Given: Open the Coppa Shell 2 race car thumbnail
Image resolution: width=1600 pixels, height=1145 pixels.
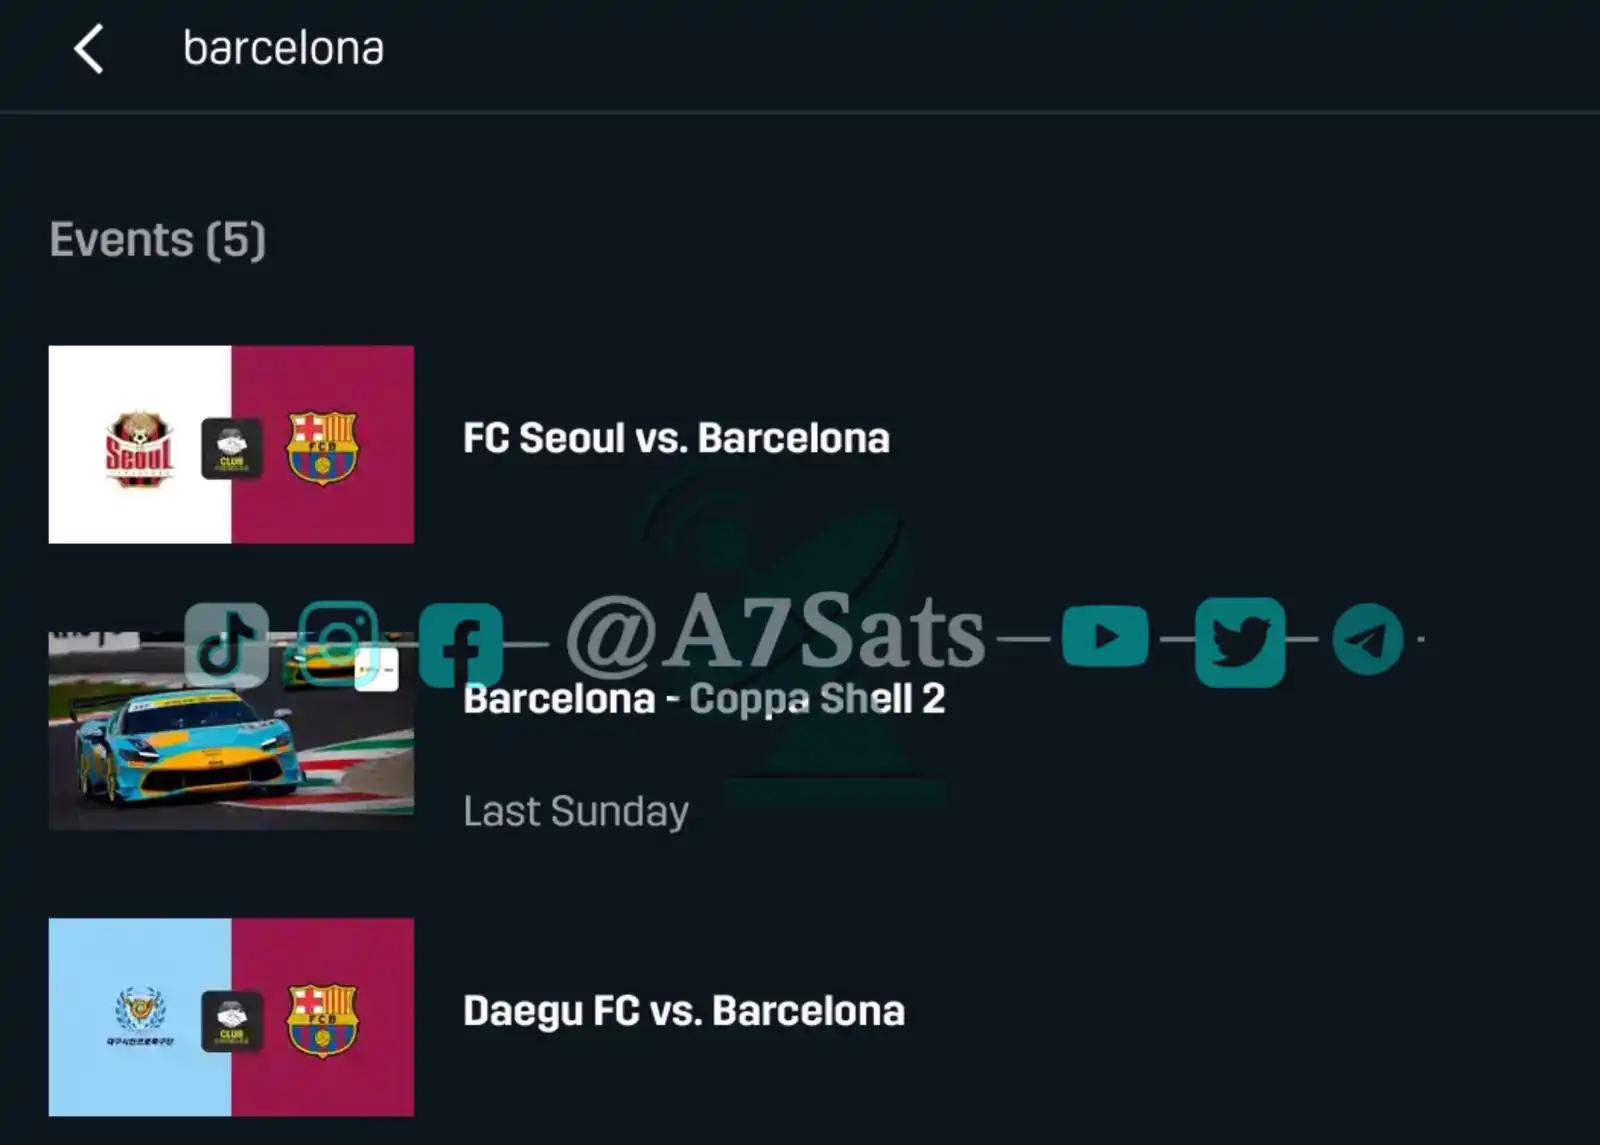Looking at the screenshot, I should tap(231, 731).
